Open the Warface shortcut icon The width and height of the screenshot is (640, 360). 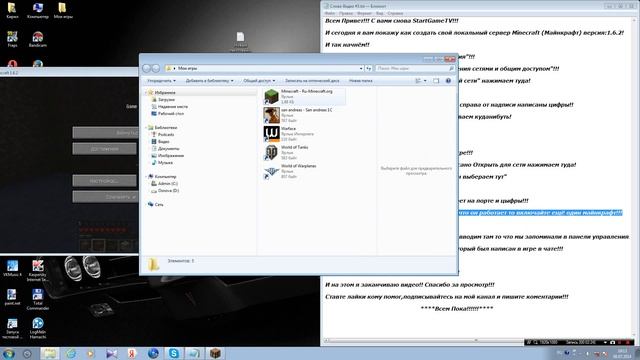(x=271, y=133)
